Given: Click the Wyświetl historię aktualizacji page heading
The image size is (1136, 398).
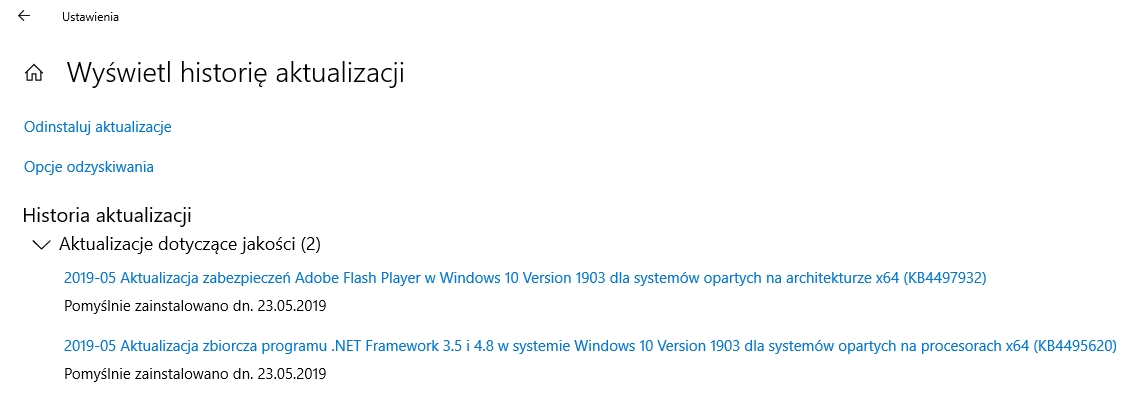Looking at the screenshot, I should (x=235, y=73).
